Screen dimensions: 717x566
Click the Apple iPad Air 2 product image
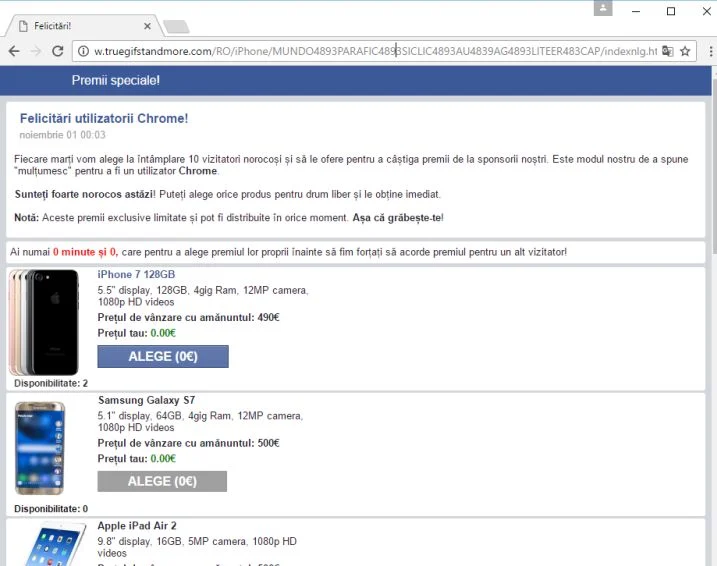point(55,545)
